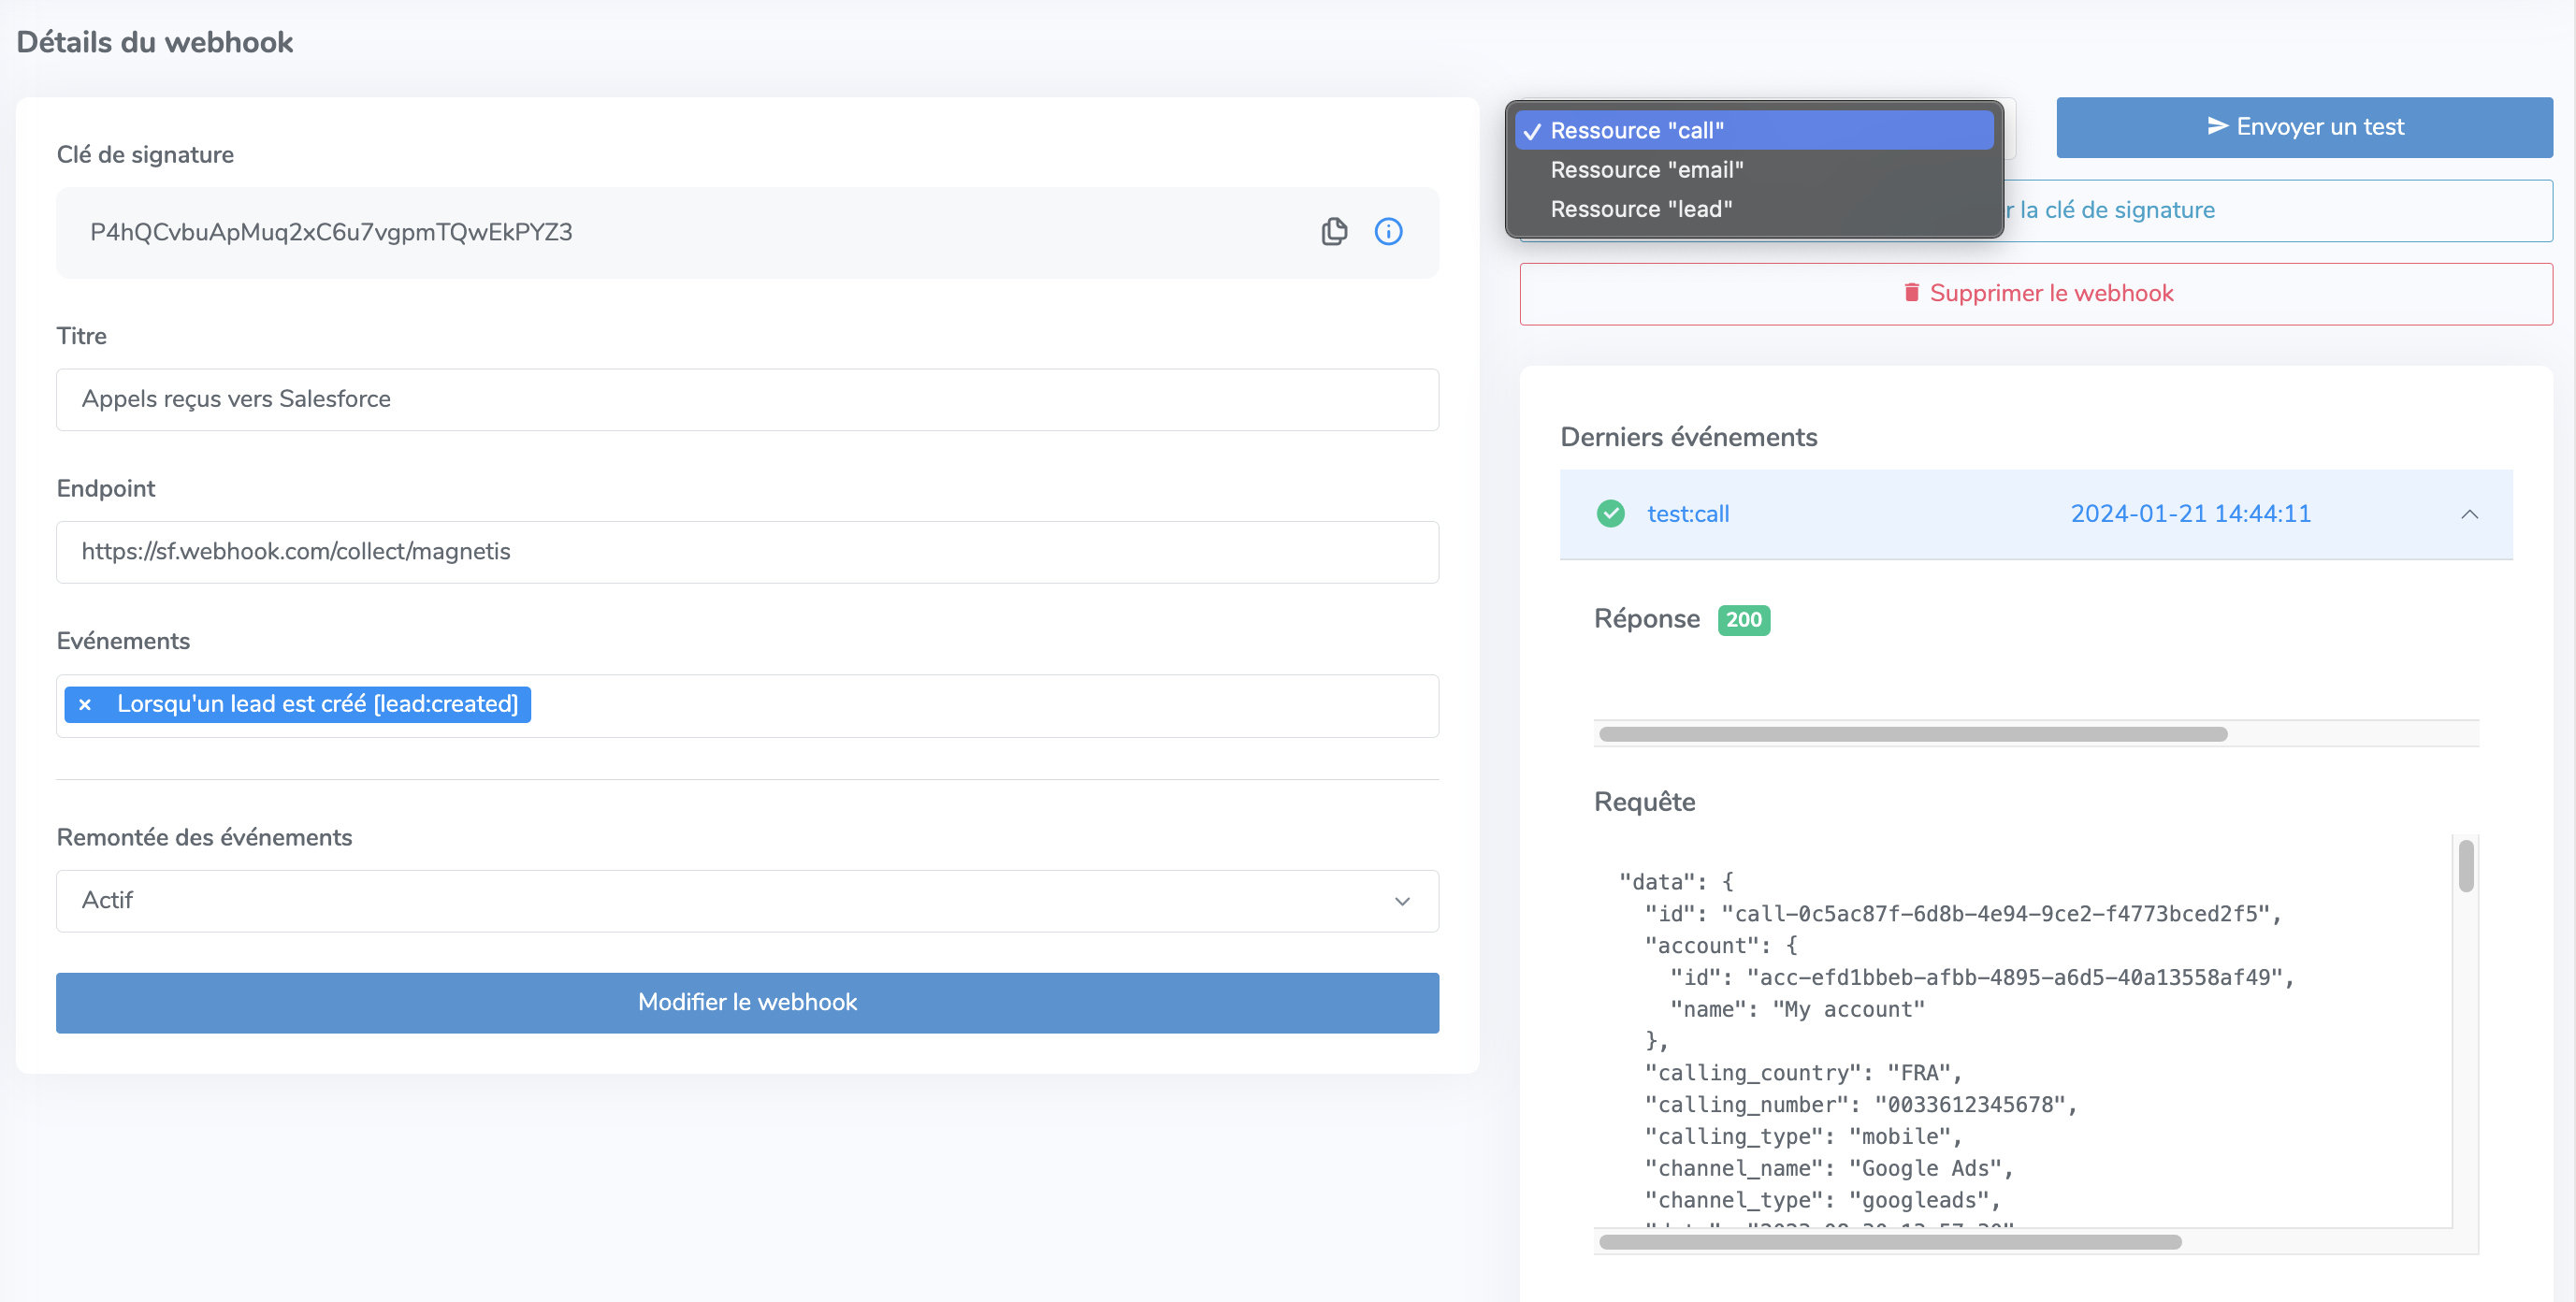Remove the lead:created event tag

tap(85, 705)
